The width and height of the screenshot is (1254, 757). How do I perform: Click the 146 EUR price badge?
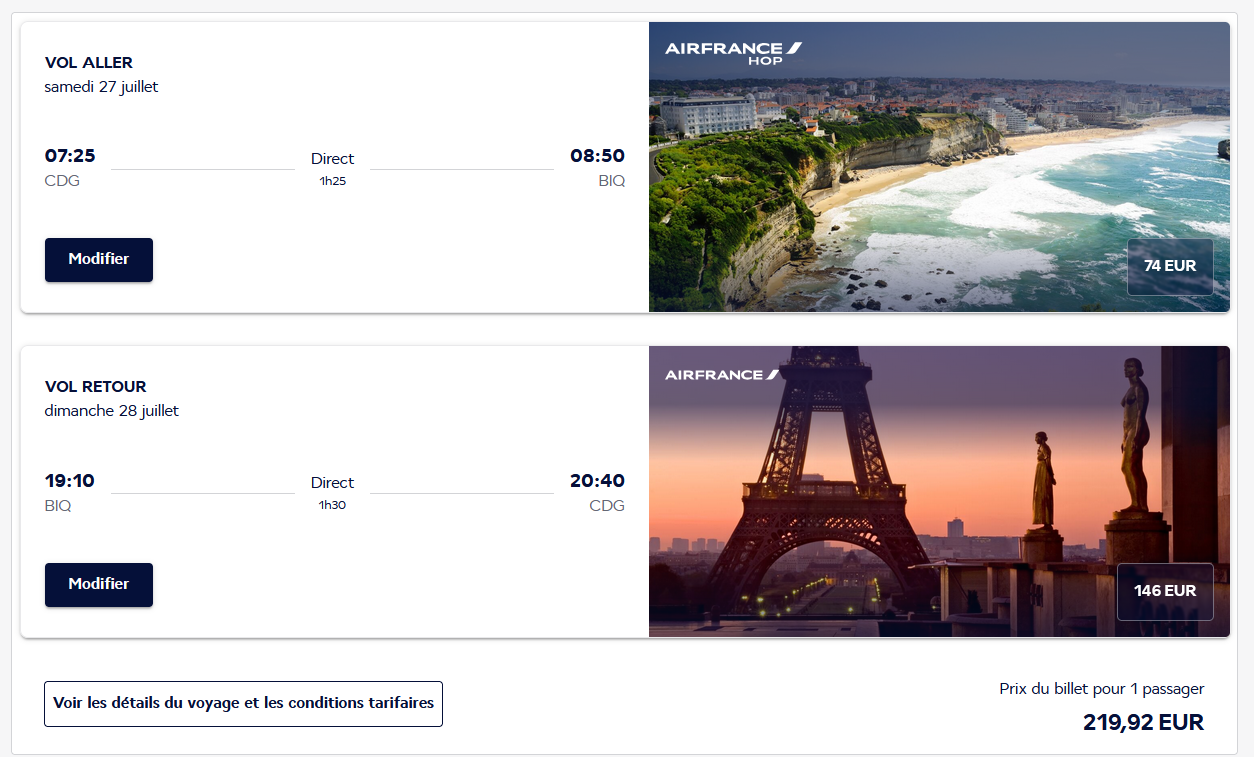[x=1165, y=591]
